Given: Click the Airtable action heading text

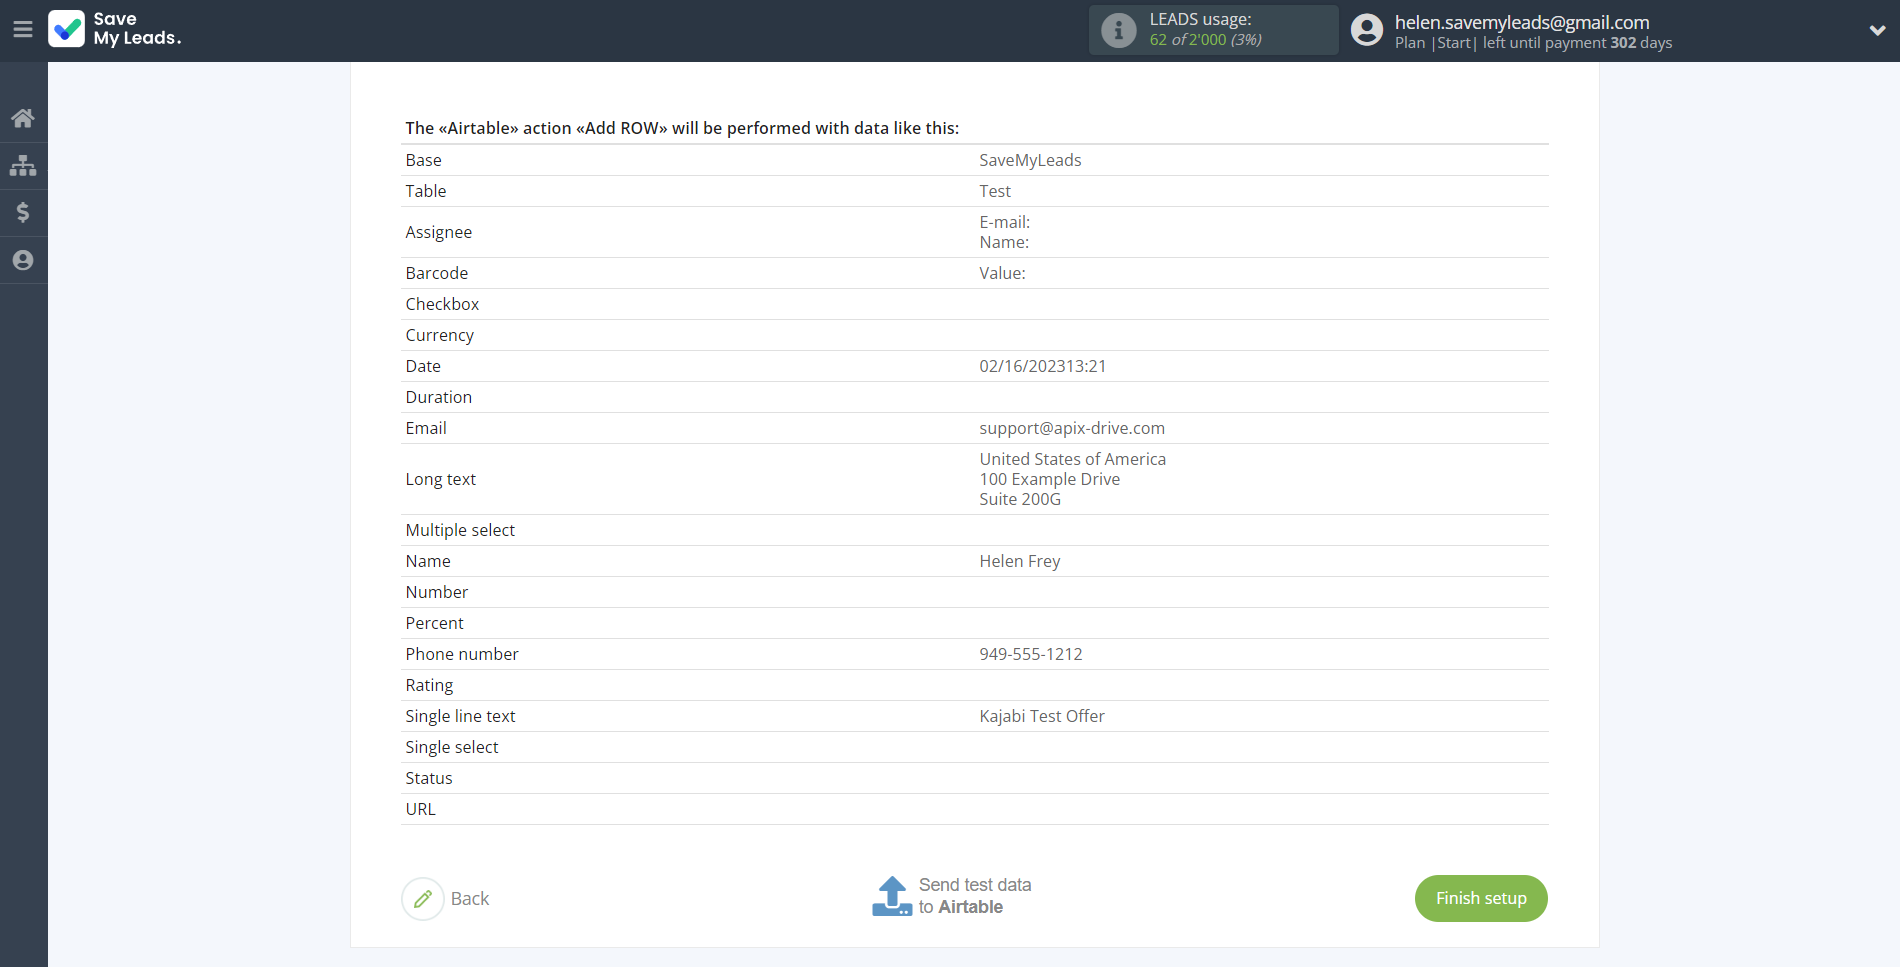Looking at the screenshot, I should (x=682, y=128).
